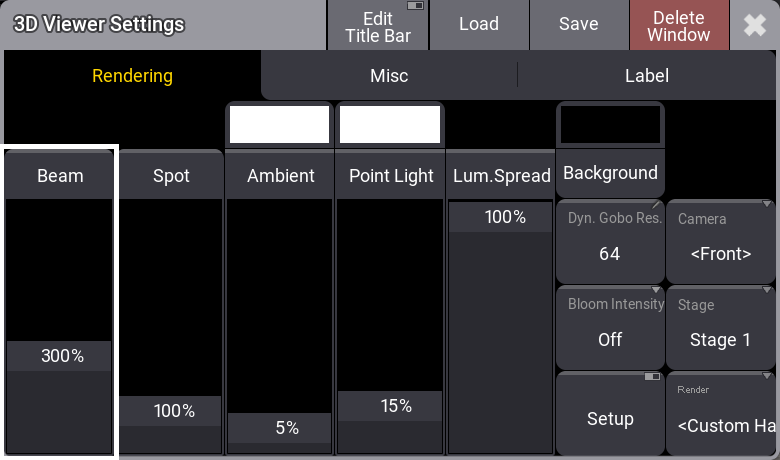Open the Background black color swatch
Image resolution: width=780 pixels, height=460 pixels.
click(x=610, y=124)
